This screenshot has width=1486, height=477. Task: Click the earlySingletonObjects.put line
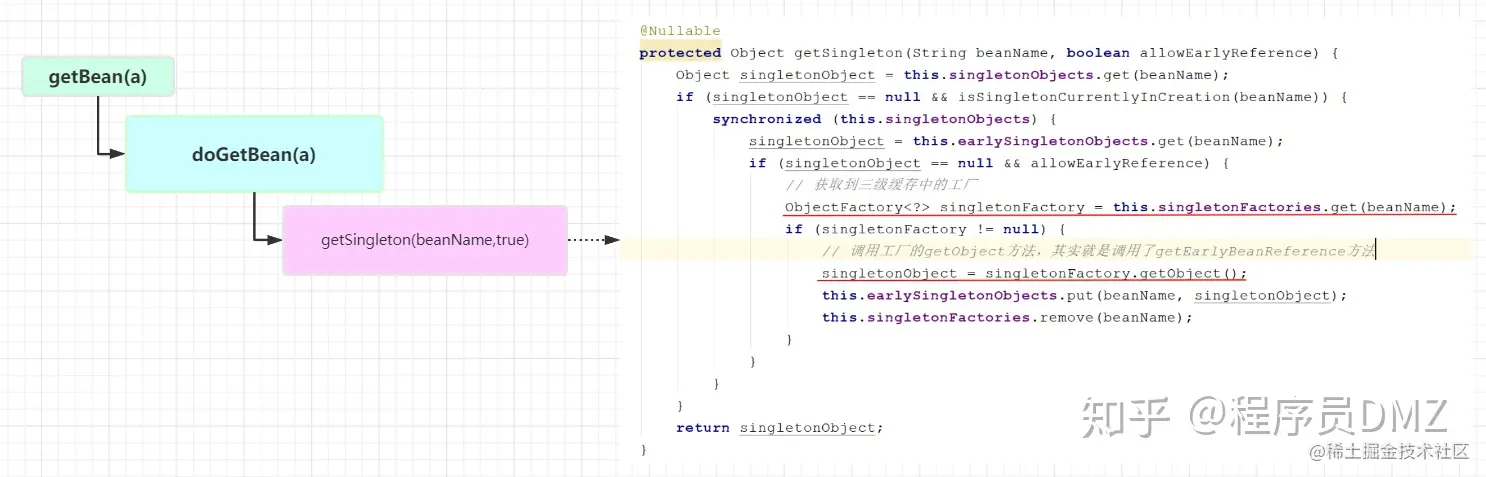[x=1085, y=295]
